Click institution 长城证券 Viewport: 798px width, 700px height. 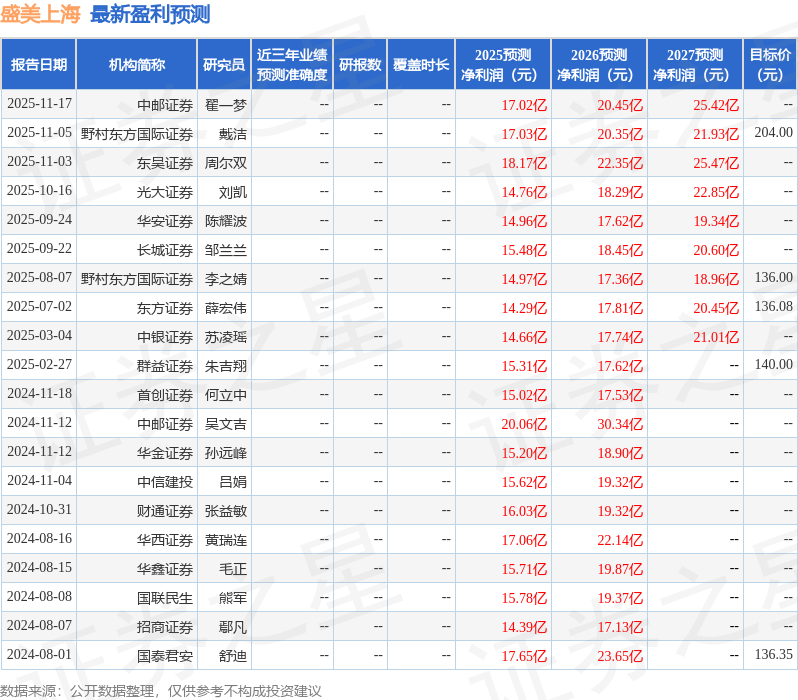(x=165, y=250)
